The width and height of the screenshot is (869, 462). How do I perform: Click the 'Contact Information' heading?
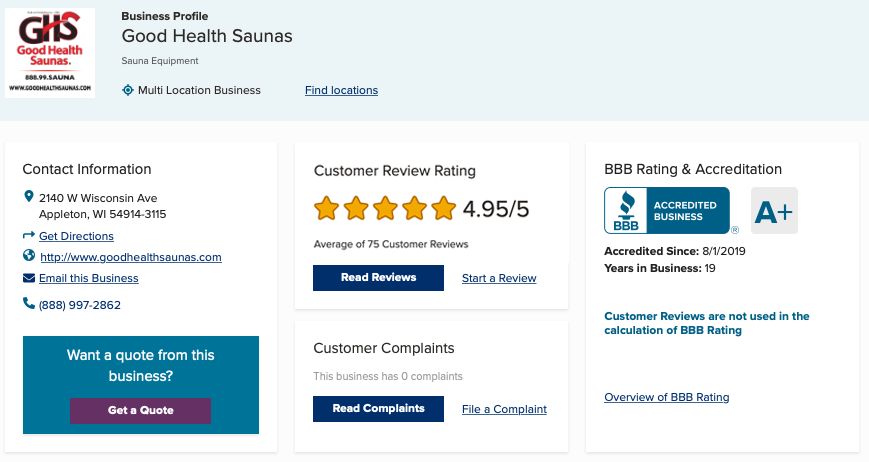[86, 169]
